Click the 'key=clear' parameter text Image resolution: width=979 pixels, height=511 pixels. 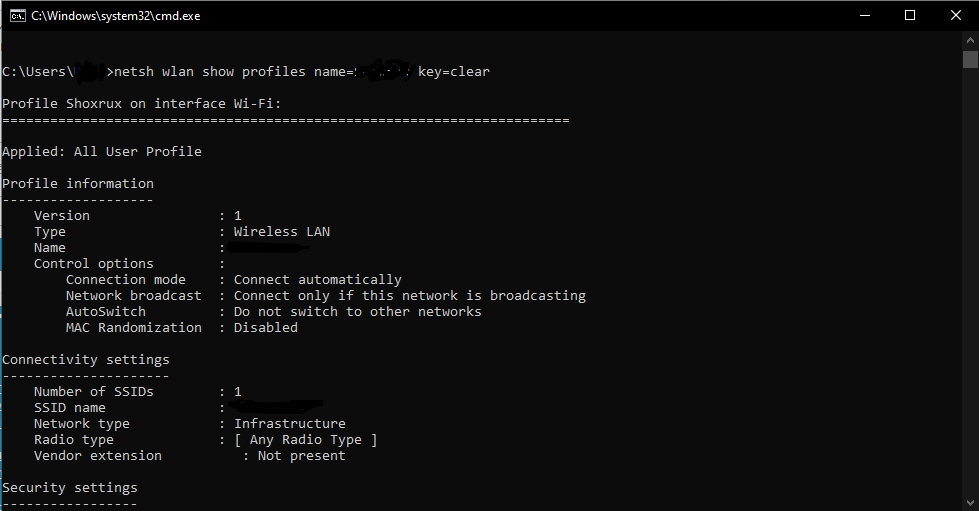[x=454, y=72]
